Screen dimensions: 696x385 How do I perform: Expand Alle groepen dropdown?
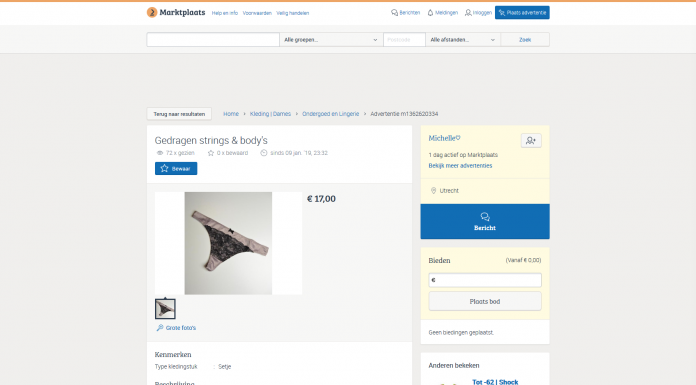click(331, 40)
